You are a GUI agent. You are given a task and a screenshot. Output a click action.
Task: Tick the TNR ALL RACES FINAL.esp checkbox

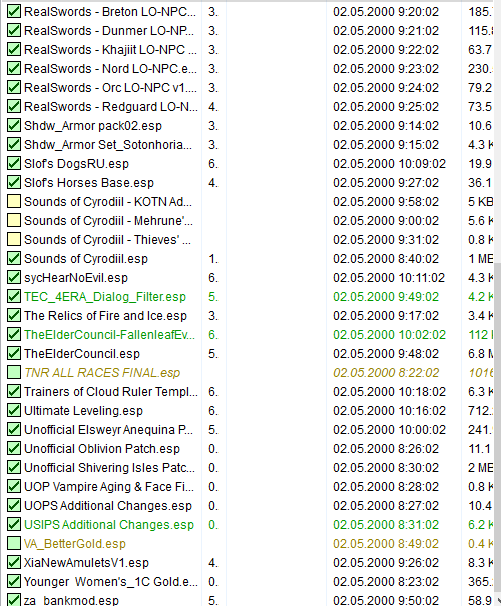(x=14, y=373)
